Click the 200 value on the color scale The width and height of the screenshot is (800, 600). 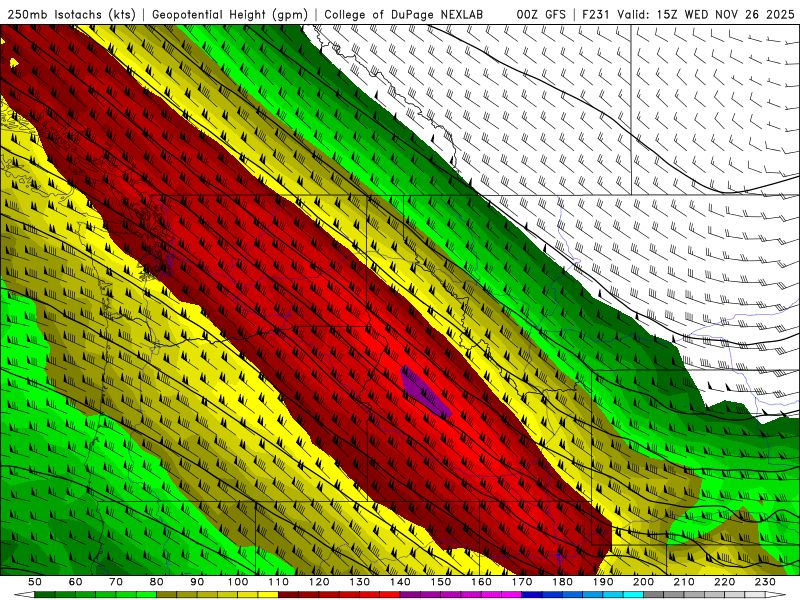pos(644,582)
